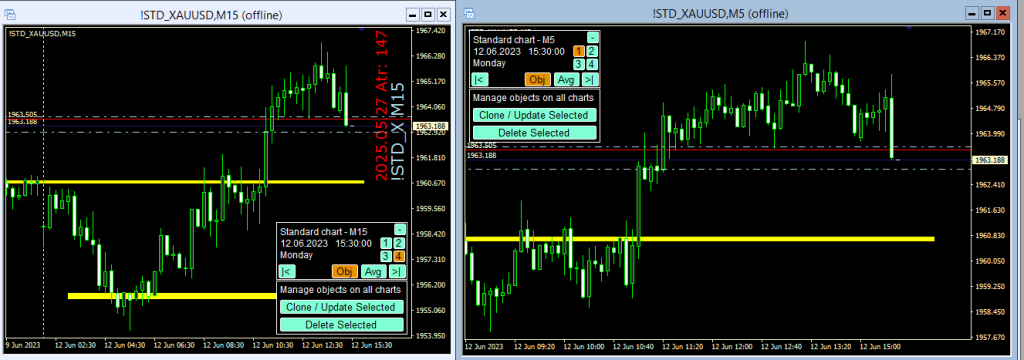The height and width of the screenshot is (360, 1024).
Task: Select chart number 2 in the M5 panel
Action: (x=591, y=52)
